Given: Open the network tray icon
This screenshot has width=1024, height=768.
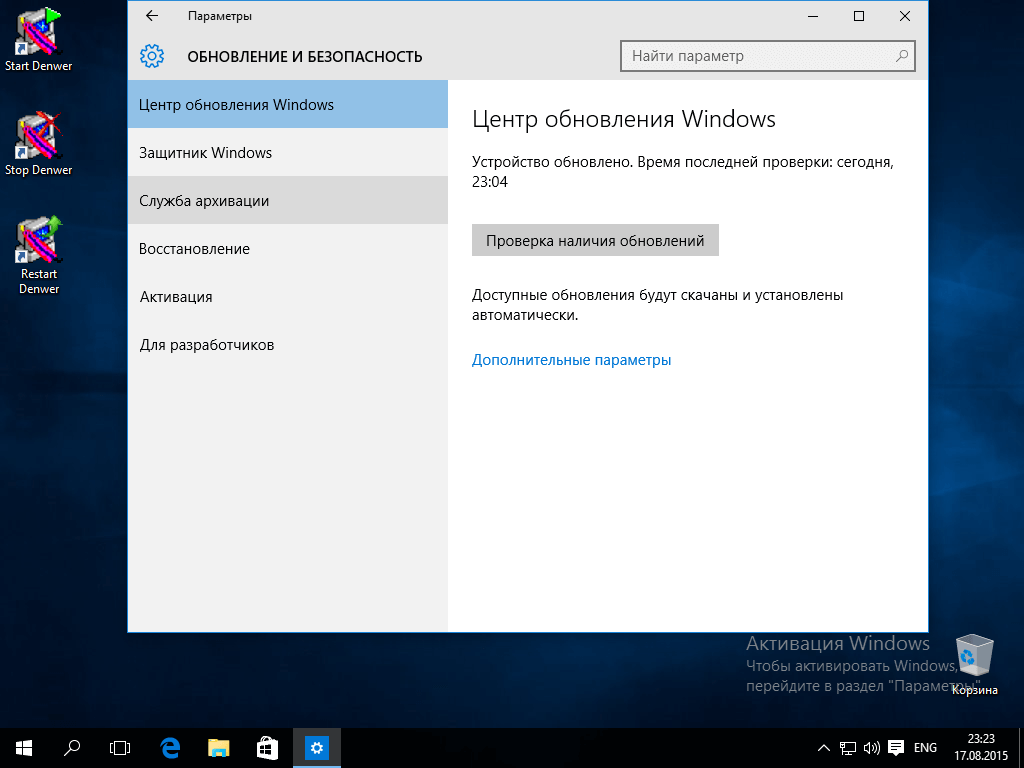Looking at the screenshot, I should click(848, 748).
